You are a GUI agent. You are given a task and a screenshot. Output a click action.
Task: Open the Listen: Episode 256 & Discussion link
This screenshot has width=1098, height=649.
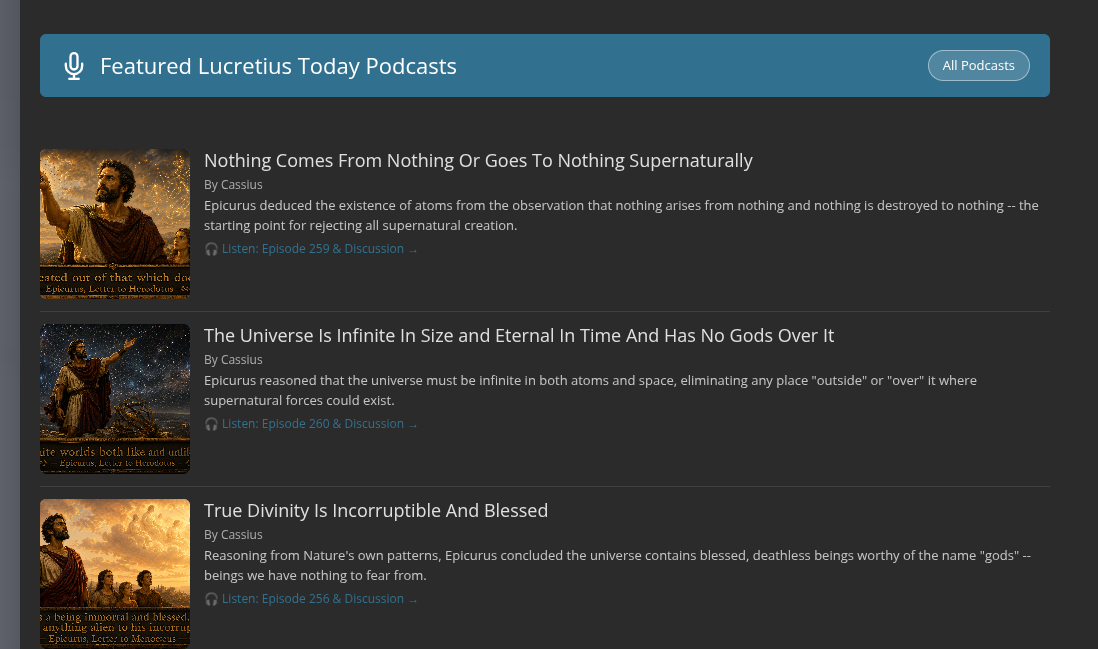click(x=312, y=599)
